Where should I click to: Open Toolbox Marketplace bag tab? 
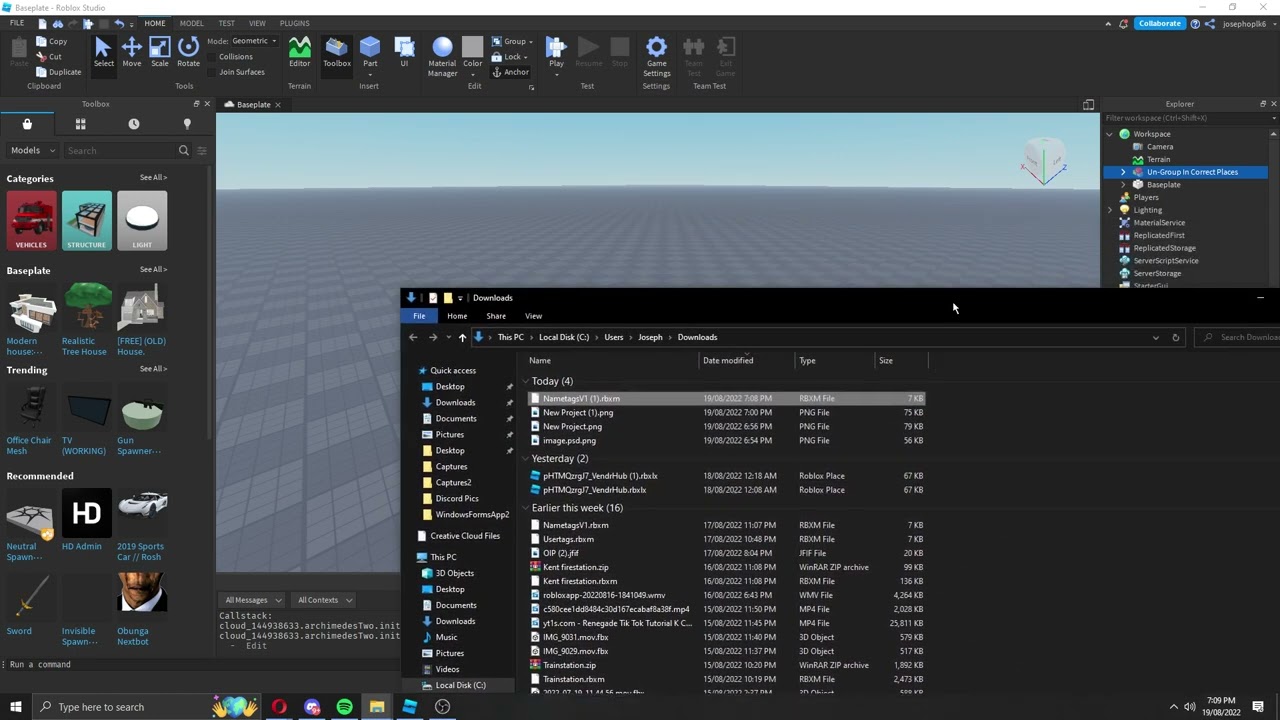click(27, 124)
